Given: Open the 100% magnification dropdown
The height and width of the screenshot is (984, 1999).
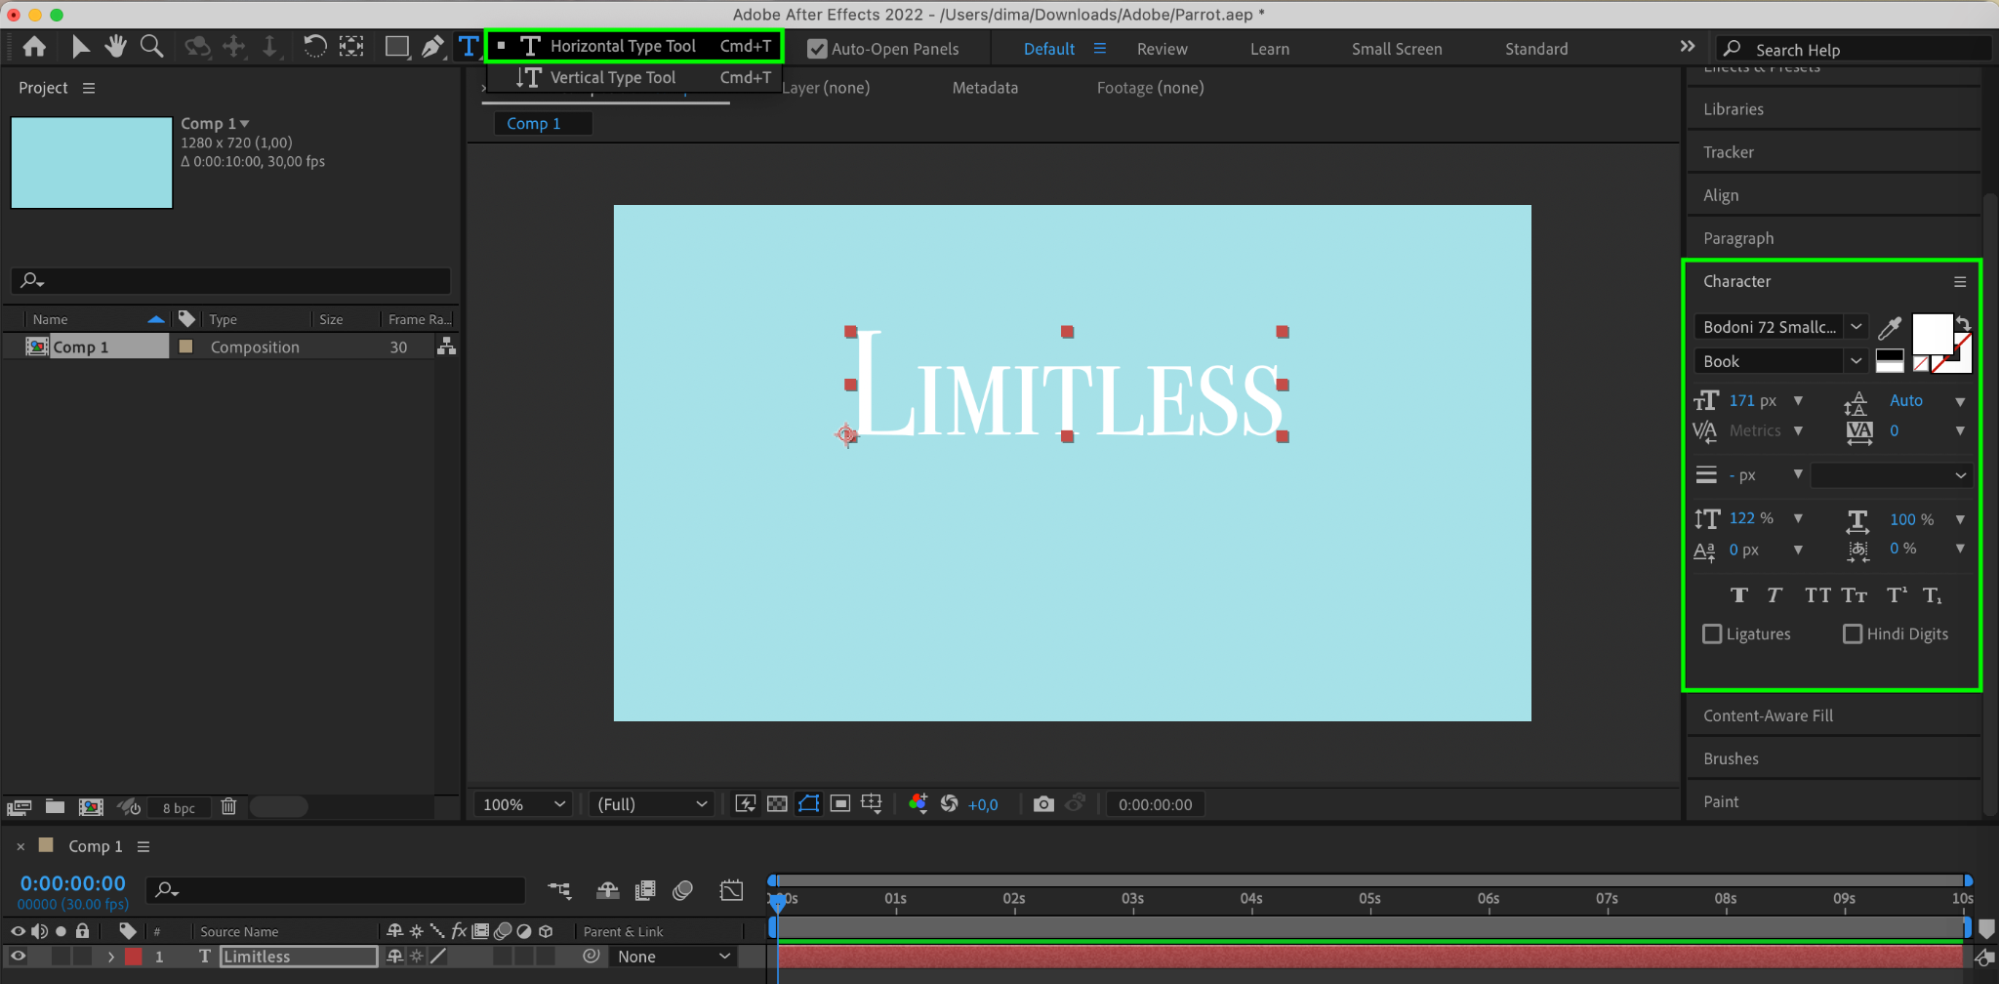Looking at the screenshot, I should coord(524,804).
